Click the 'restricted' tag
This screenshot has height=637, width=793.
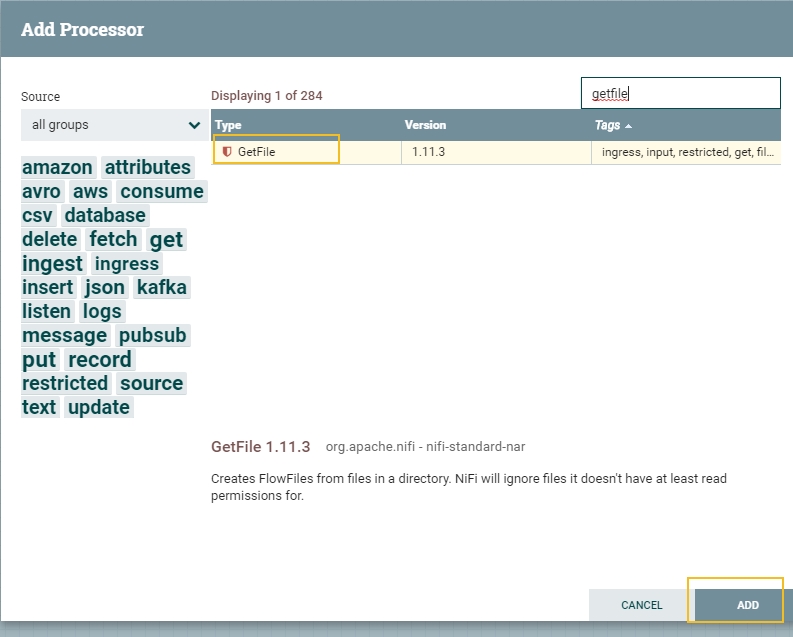(x=65, y=383)
